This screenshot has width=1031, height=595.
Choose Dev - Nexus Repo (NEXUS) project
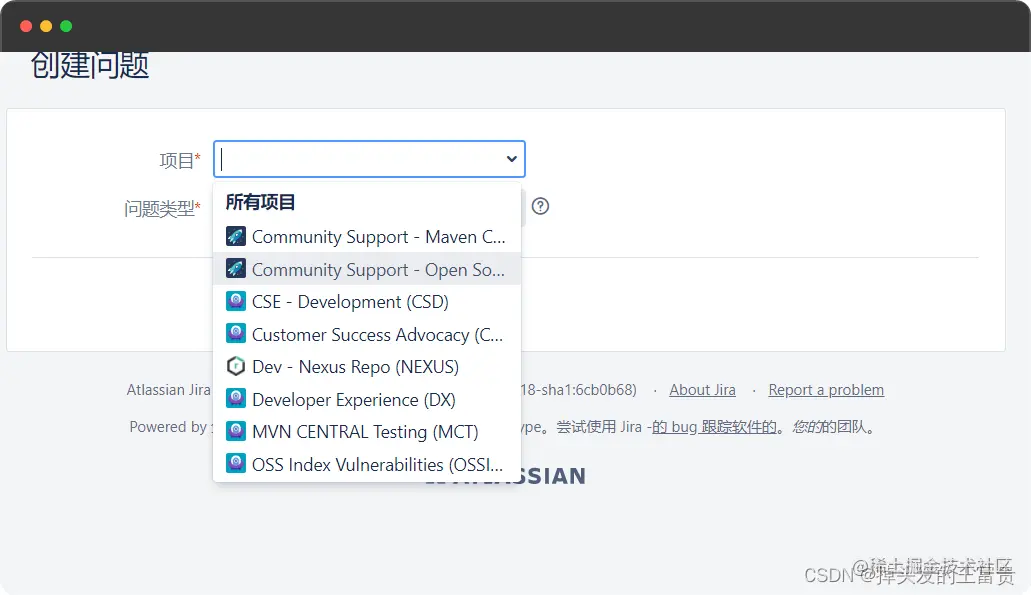click(367, 367)
